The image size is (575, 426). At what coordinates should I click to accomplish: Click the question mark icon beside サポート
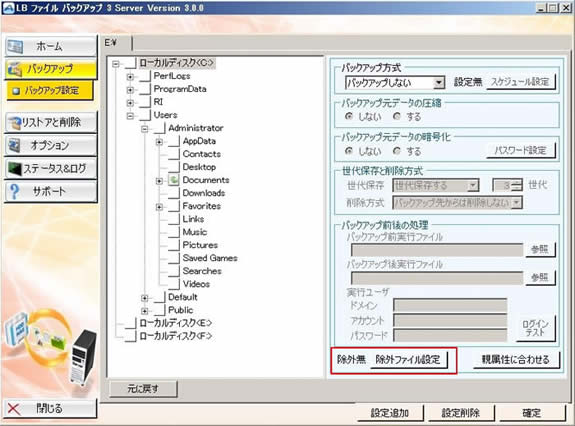click(14, 191)
